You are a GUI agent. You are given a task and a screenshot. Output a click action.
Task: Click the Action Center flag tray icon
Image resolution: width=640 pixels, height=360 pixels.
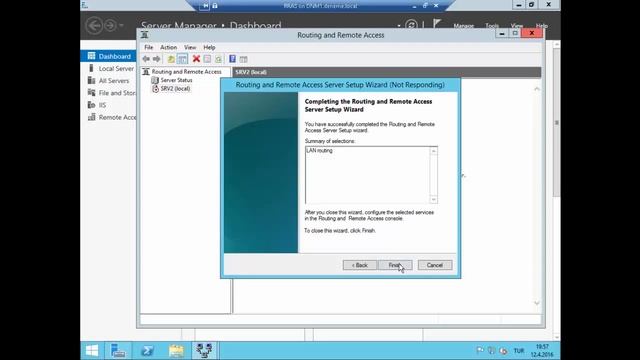480,351
